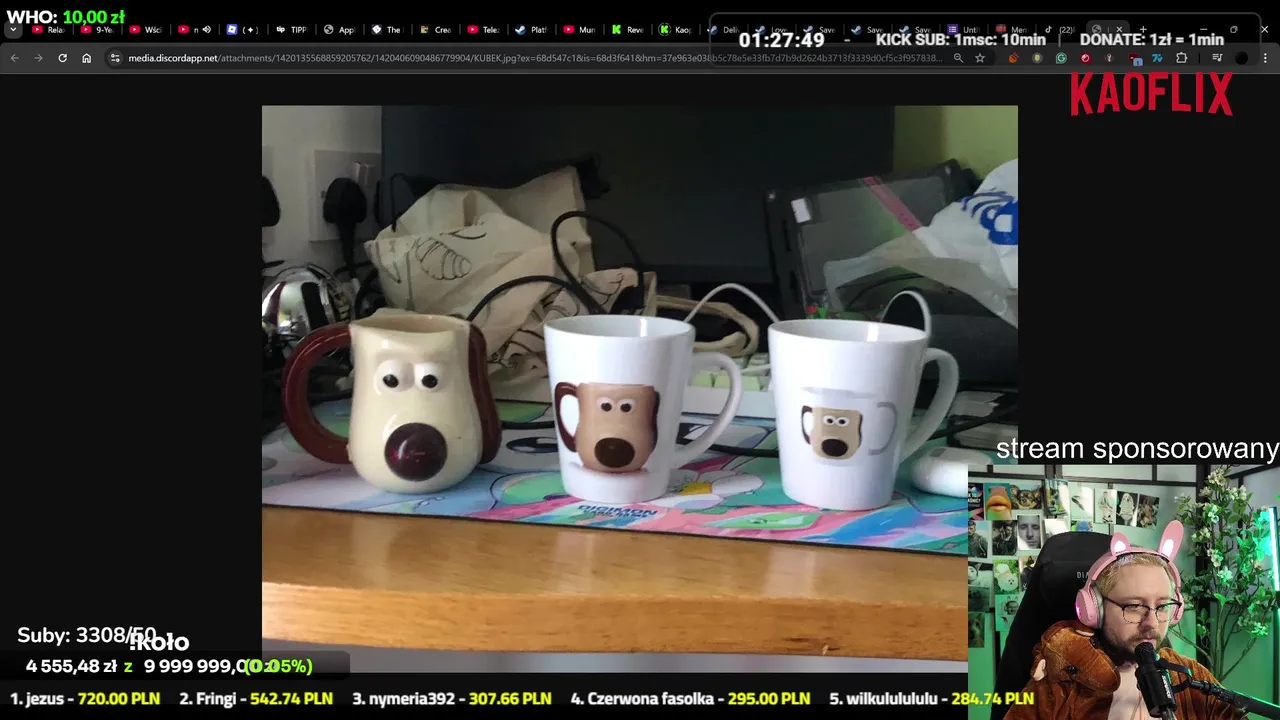Viewport: 1280px width, 720px height.
Task: Switch to the 'The' tab
Action: (387, 30)
